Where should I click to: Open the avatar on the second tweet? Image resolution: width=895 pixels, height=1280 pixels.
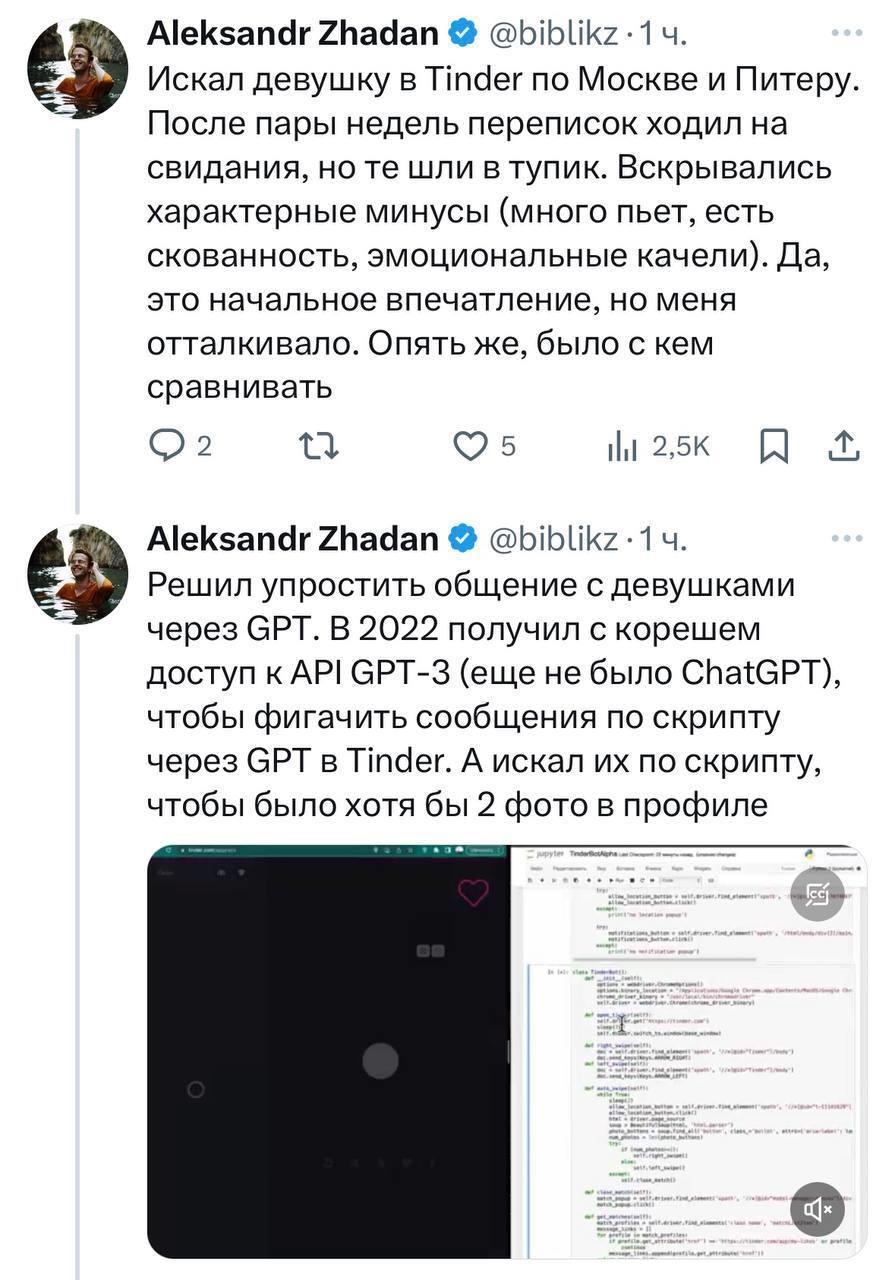(77, 574)
